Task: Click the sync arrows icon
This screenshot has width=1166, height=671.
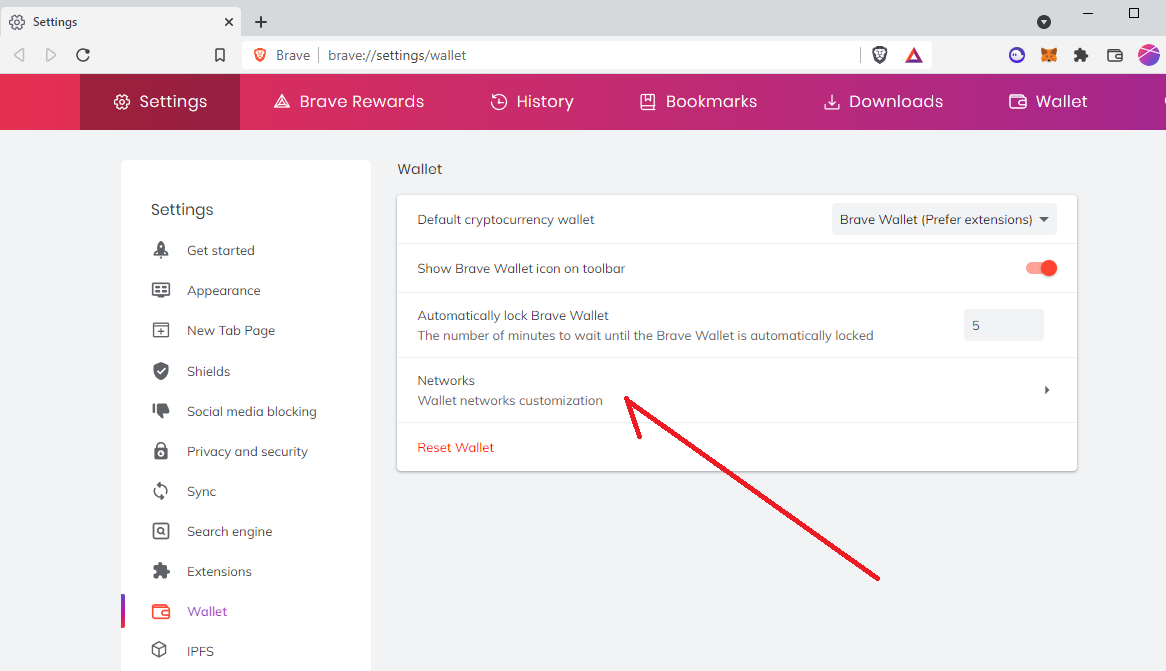Action: (161, 491)
